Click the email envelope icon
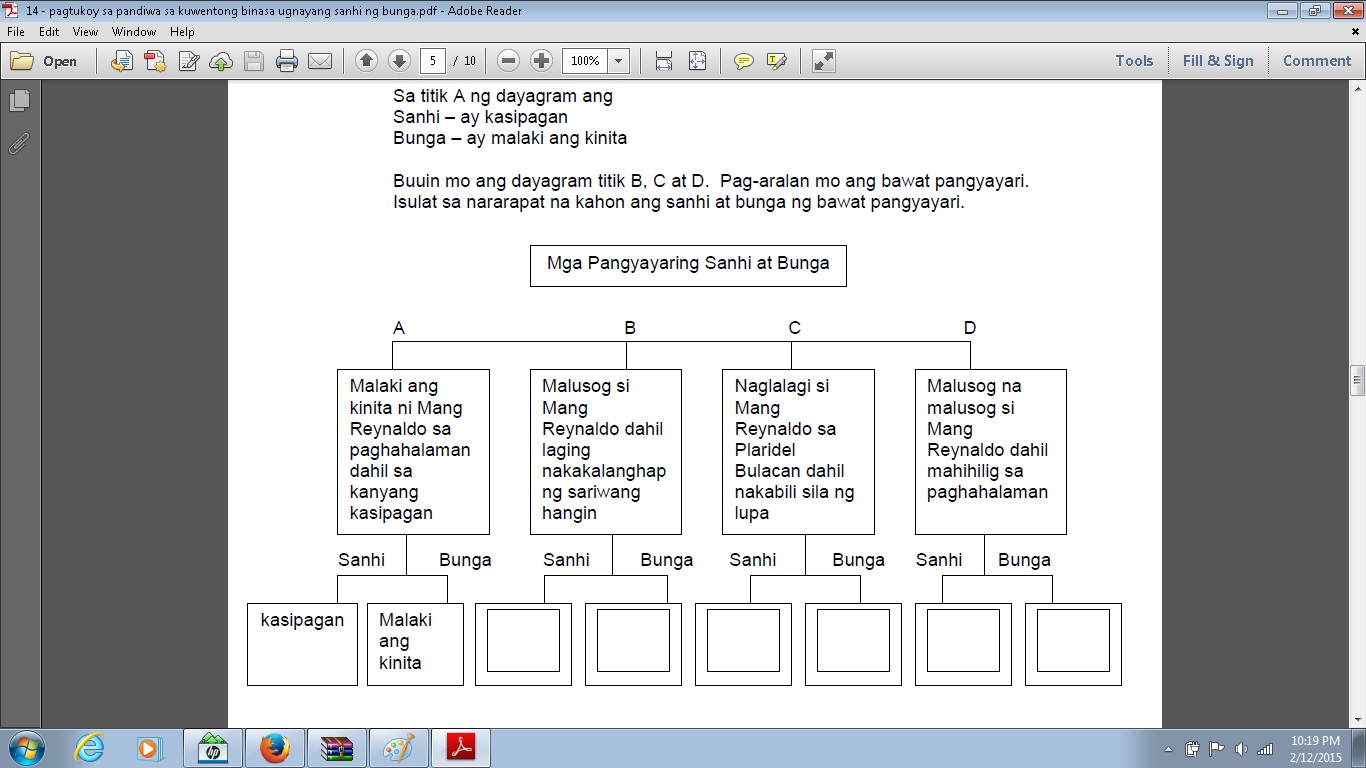Image resolution: width=1366 pixels, height=768 pixels. point(320,61)
